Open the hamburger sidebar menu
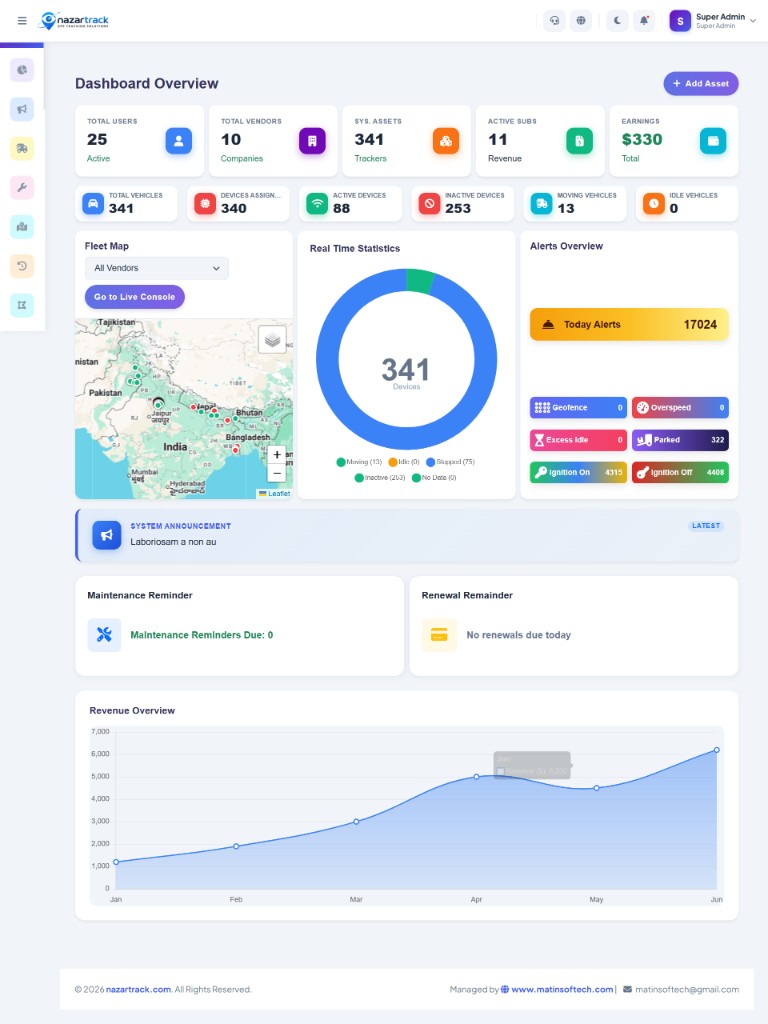Image resolution: width=768 pixels, height=1024 pixels. pos(22,21)
